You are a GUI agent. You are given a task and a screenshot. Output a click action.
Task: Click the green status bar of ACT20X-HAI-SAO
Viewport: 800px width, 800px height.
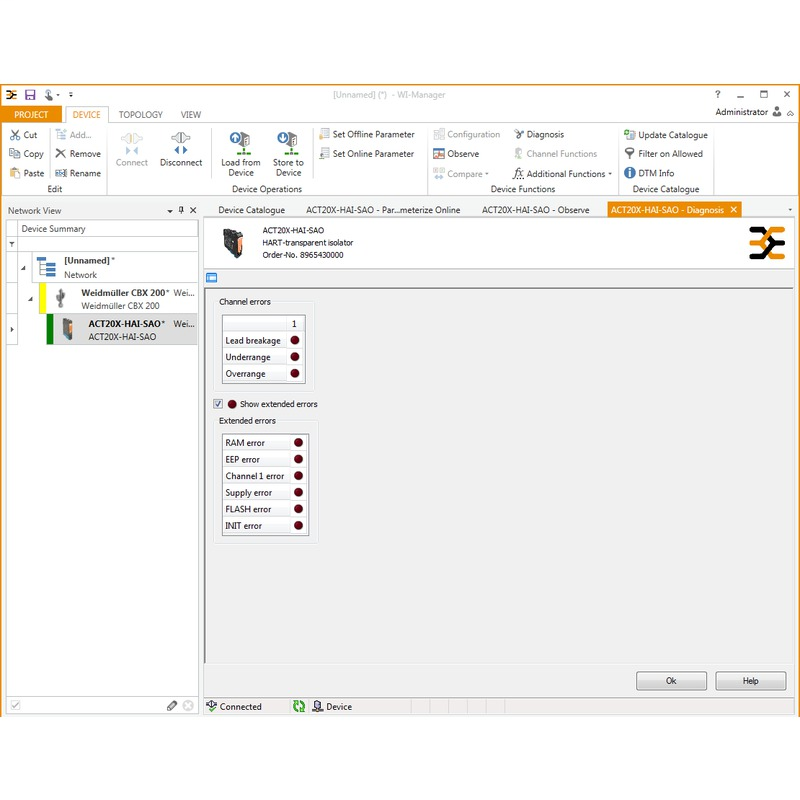pos(50,329)
